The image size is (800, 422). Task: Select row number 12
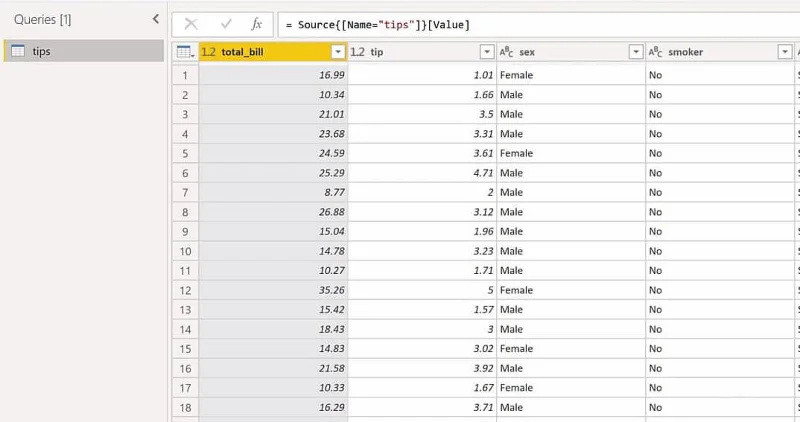(x=185, y=290)
